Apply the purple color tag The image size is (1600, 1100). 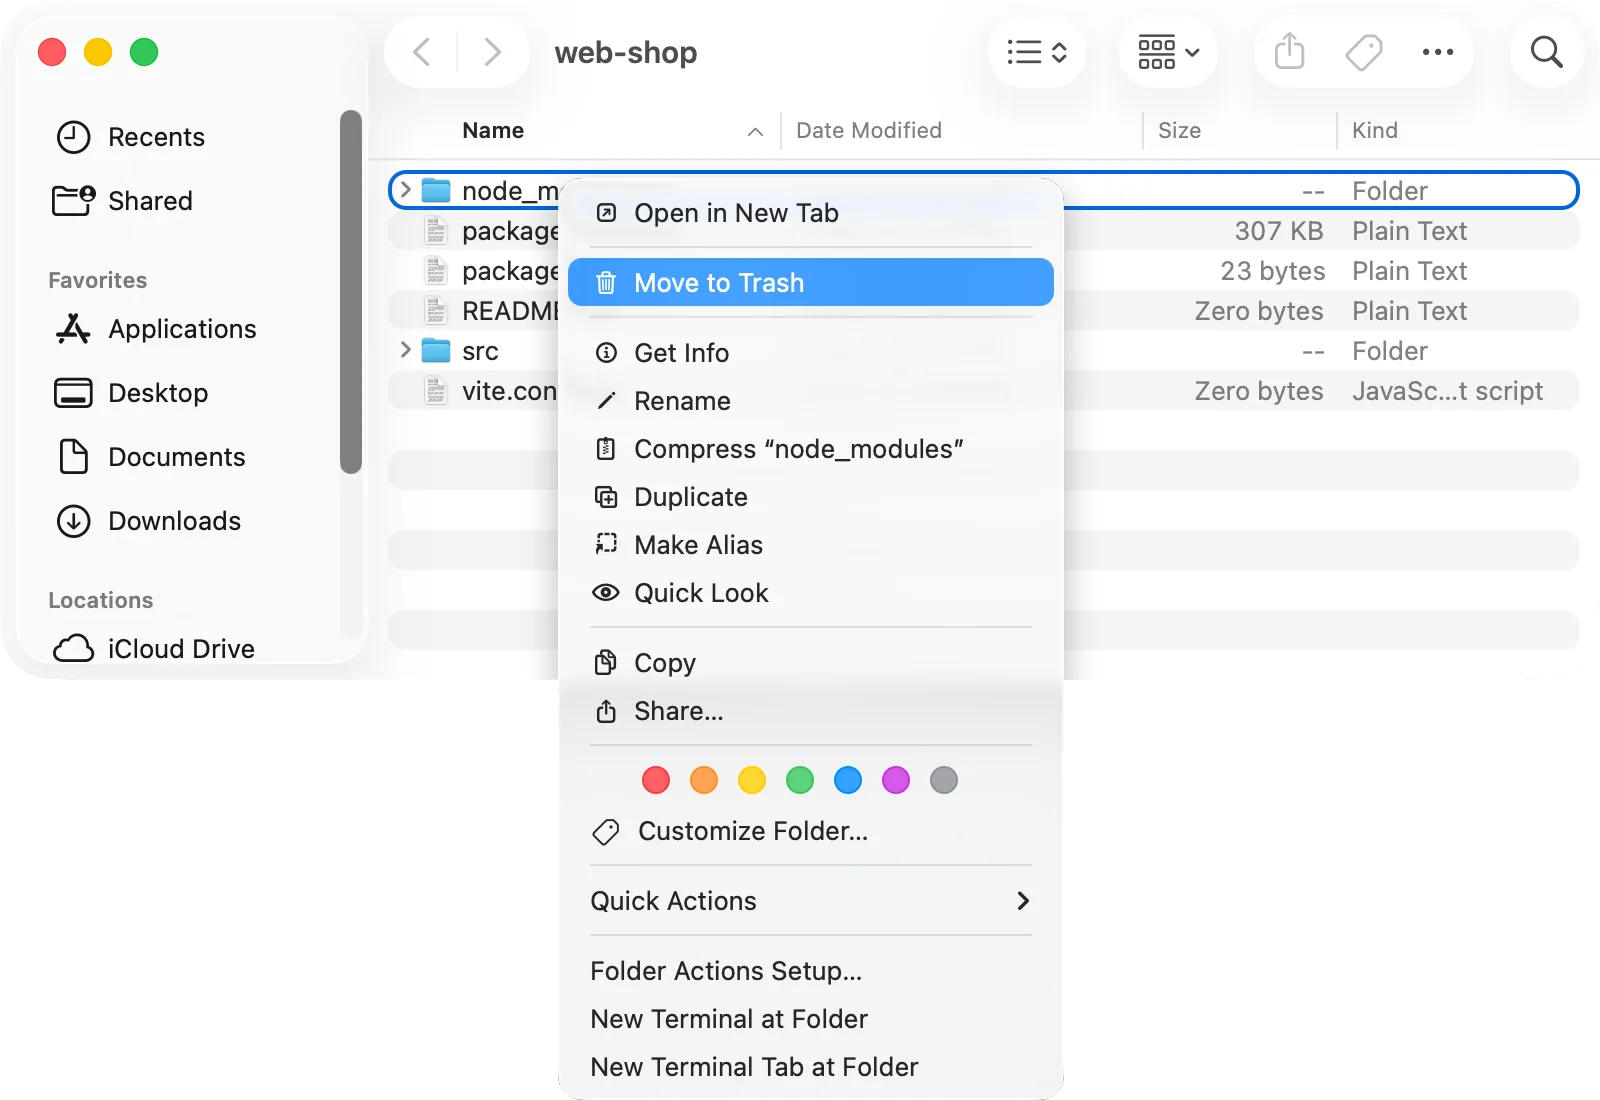click(x=896, y=780)
